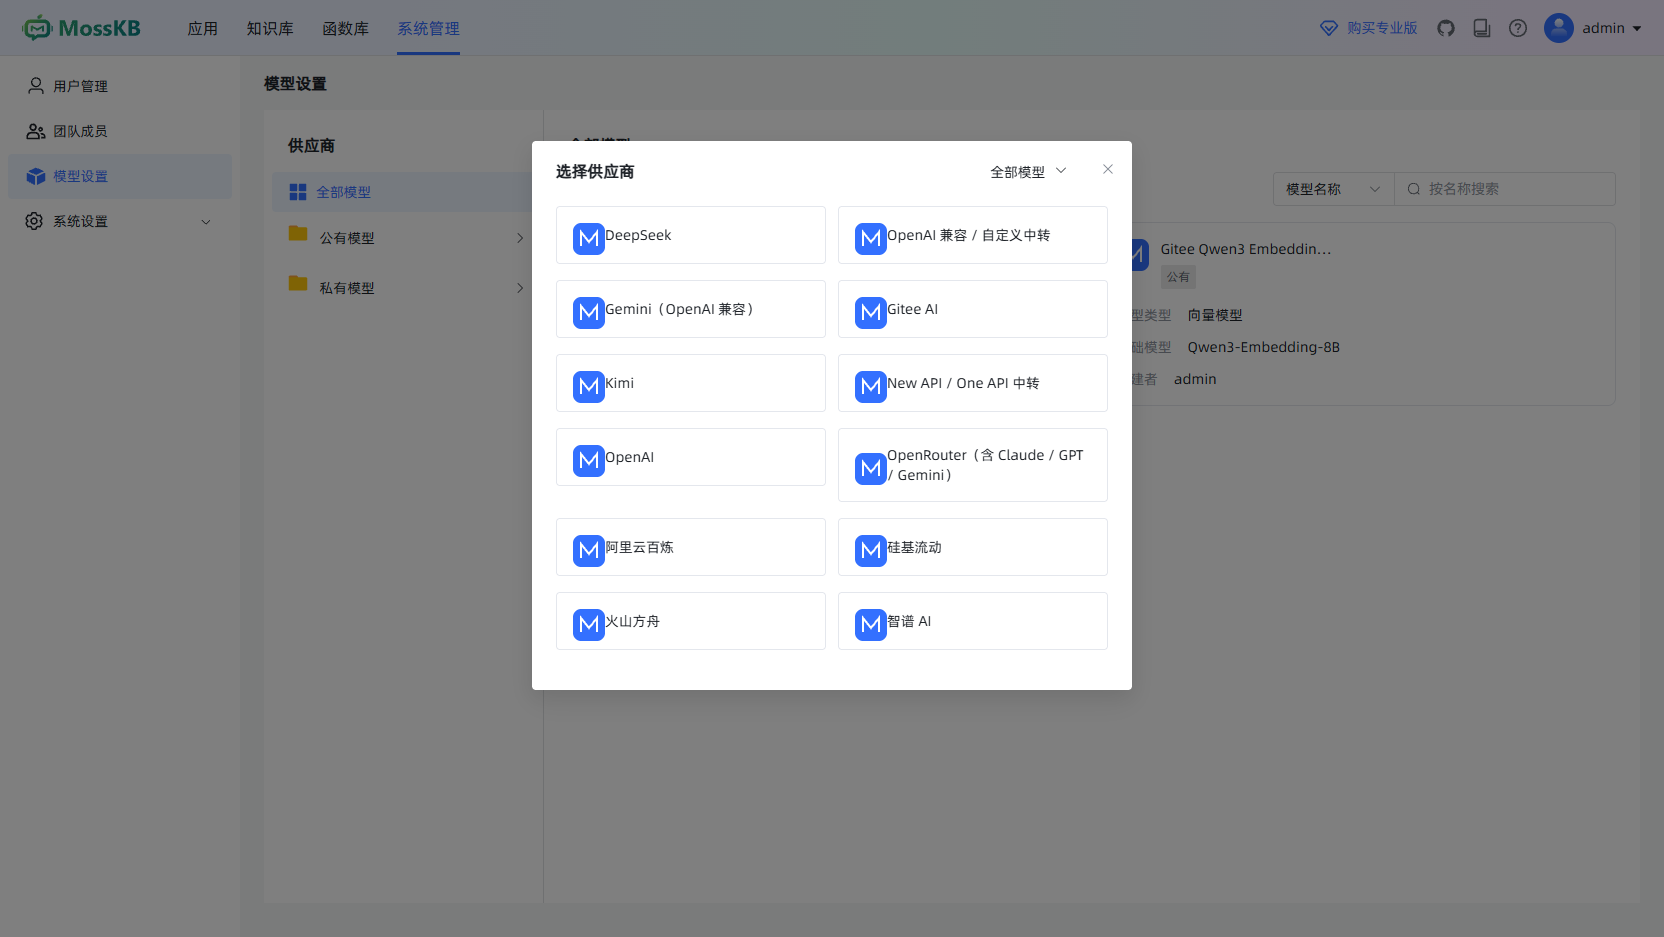
Task: Click the 硅基流动 provider icon
Action: (x=871, y=550)
